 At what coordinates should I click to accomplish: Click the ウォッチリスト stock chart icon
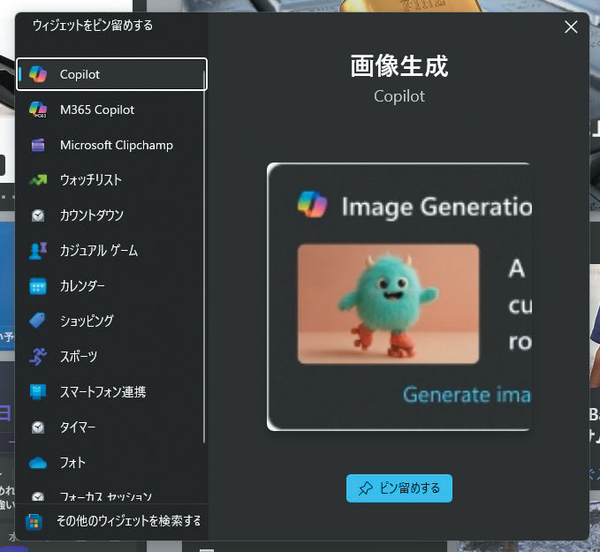pos(38,180)
